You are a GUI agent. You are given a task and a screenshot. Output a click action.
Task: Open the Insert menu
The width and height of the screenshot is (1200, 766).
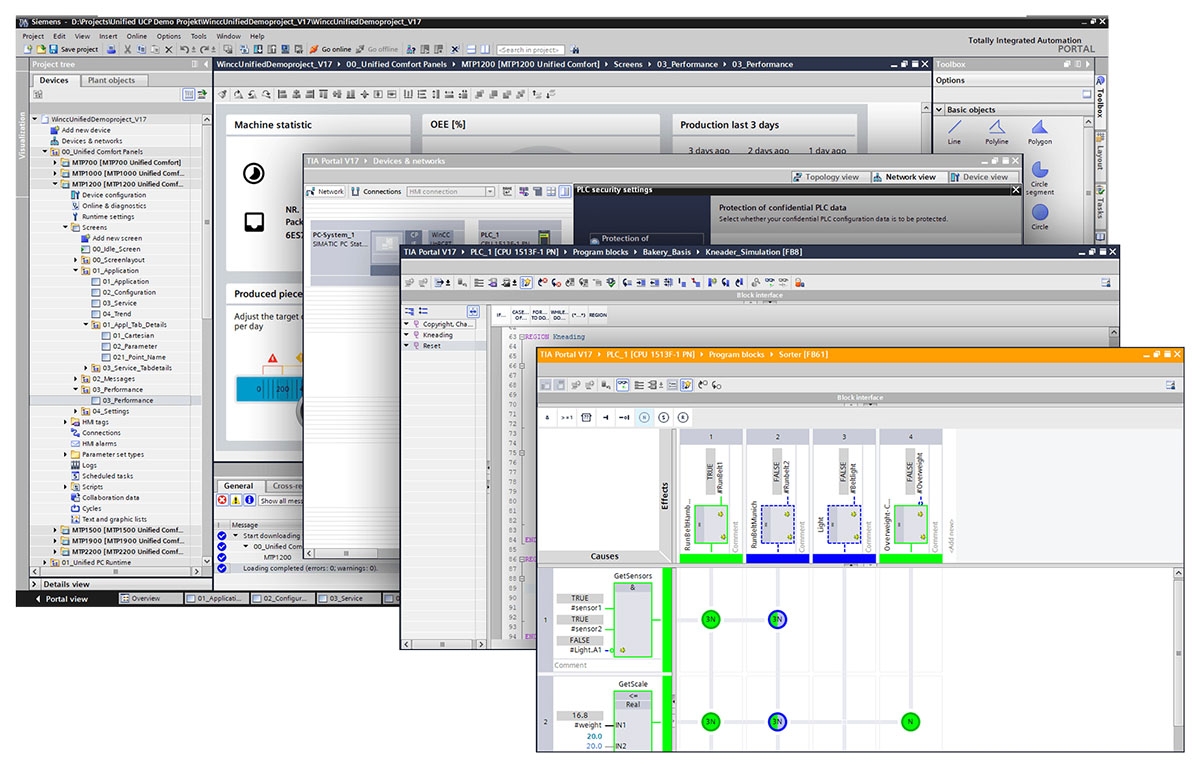pyautogui.click(x=108, y=36)
